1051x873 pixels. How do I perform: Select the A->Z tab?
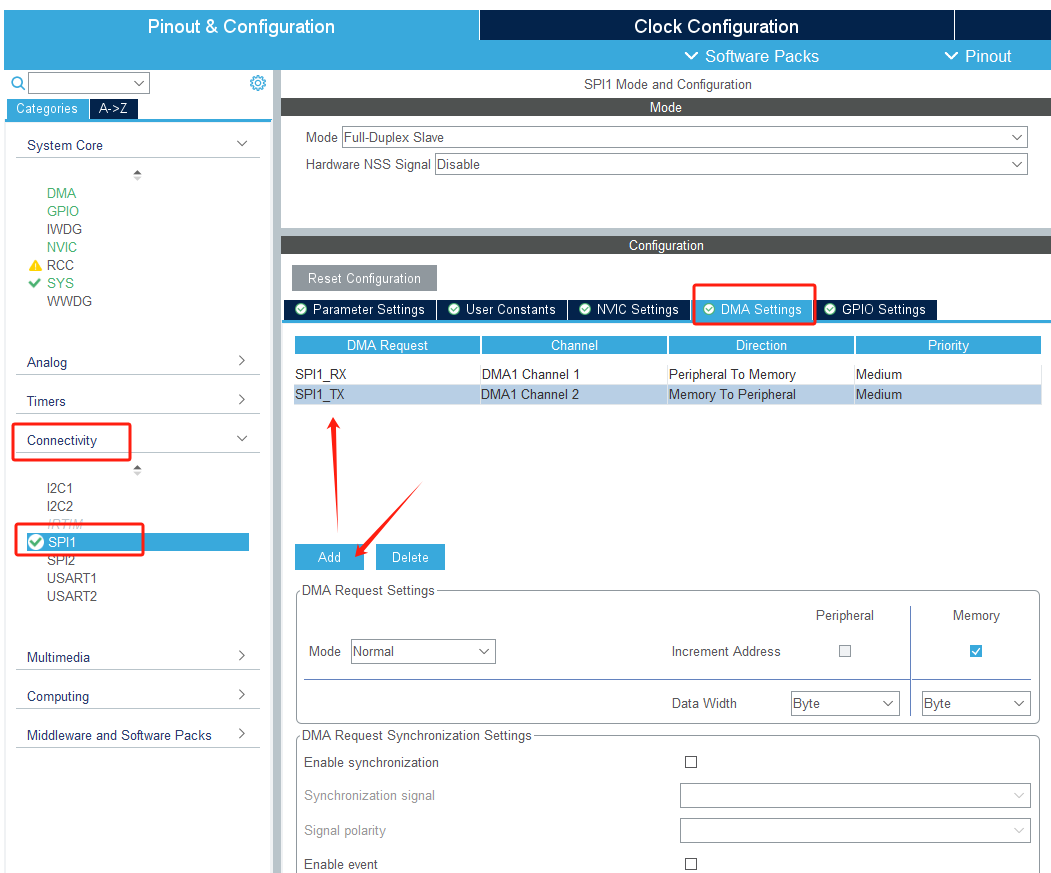click(x=113, y=109)
